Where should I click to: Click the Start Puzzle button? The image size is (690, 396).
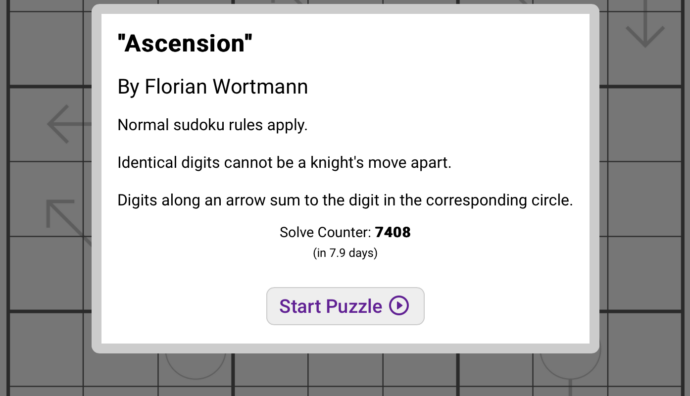pos(345,306)
